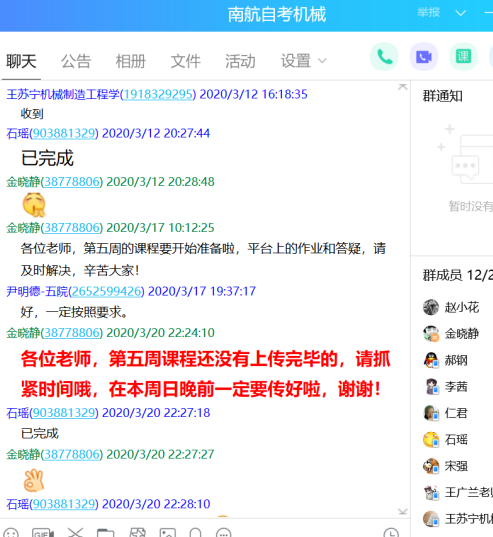This screenshot has height=537, width=493.
Task: Select member 赵小花 in member list
Action: 451,307
